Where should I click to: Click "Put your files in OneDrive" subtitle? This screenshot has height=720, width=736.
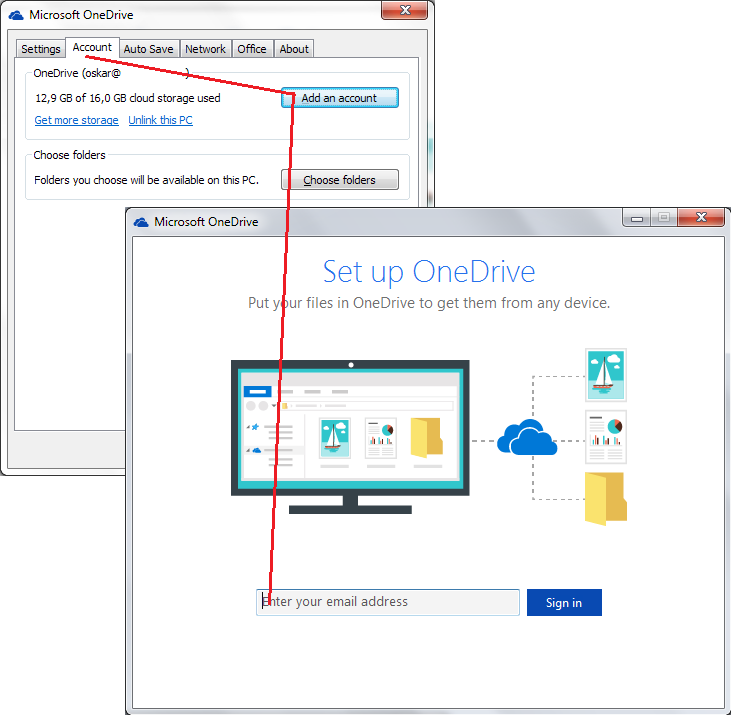(429, 303)
